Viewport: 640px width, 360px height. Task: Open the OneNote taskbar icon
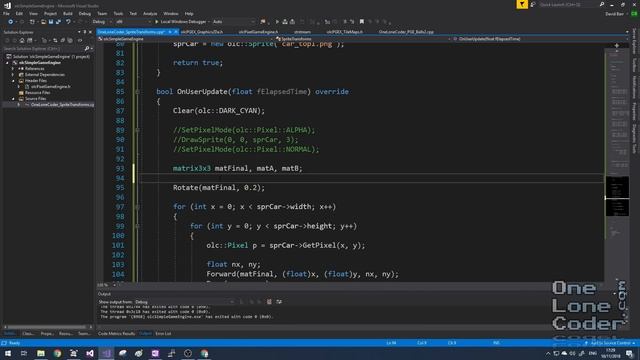(x=155, y=353)
